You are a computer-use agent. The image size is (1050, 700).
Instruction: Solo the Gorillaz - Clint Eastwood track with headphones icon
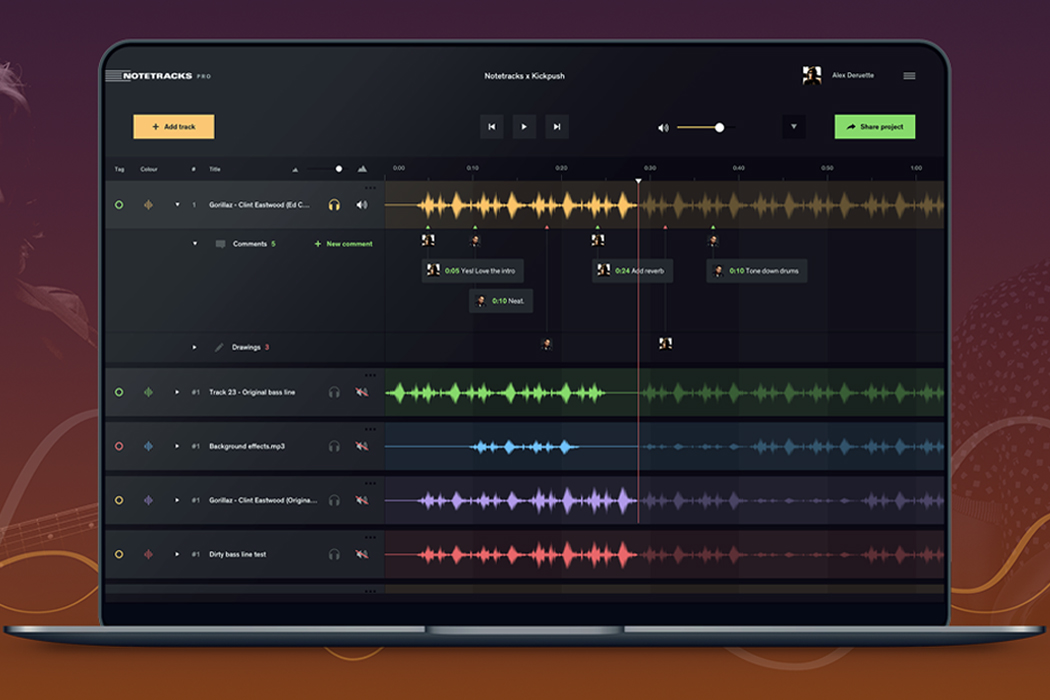(332, 203)
